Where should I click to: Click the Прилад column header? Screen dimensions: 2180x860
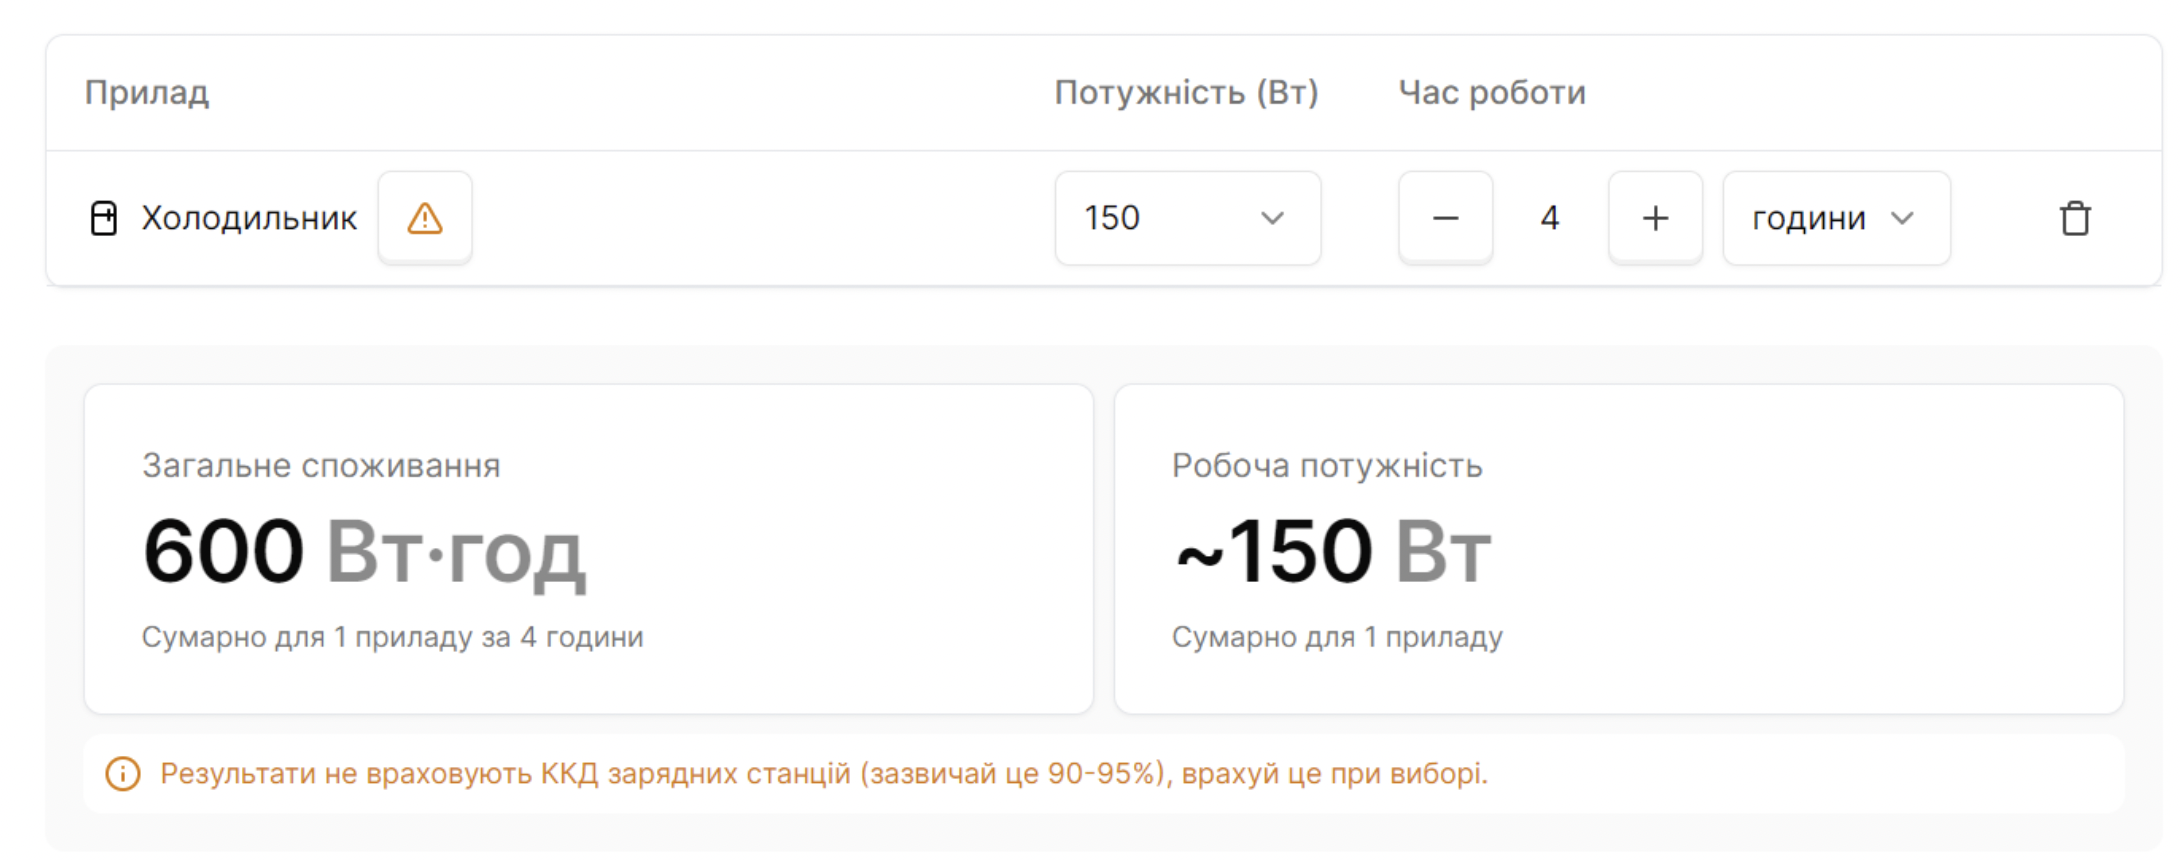[147, 93]
